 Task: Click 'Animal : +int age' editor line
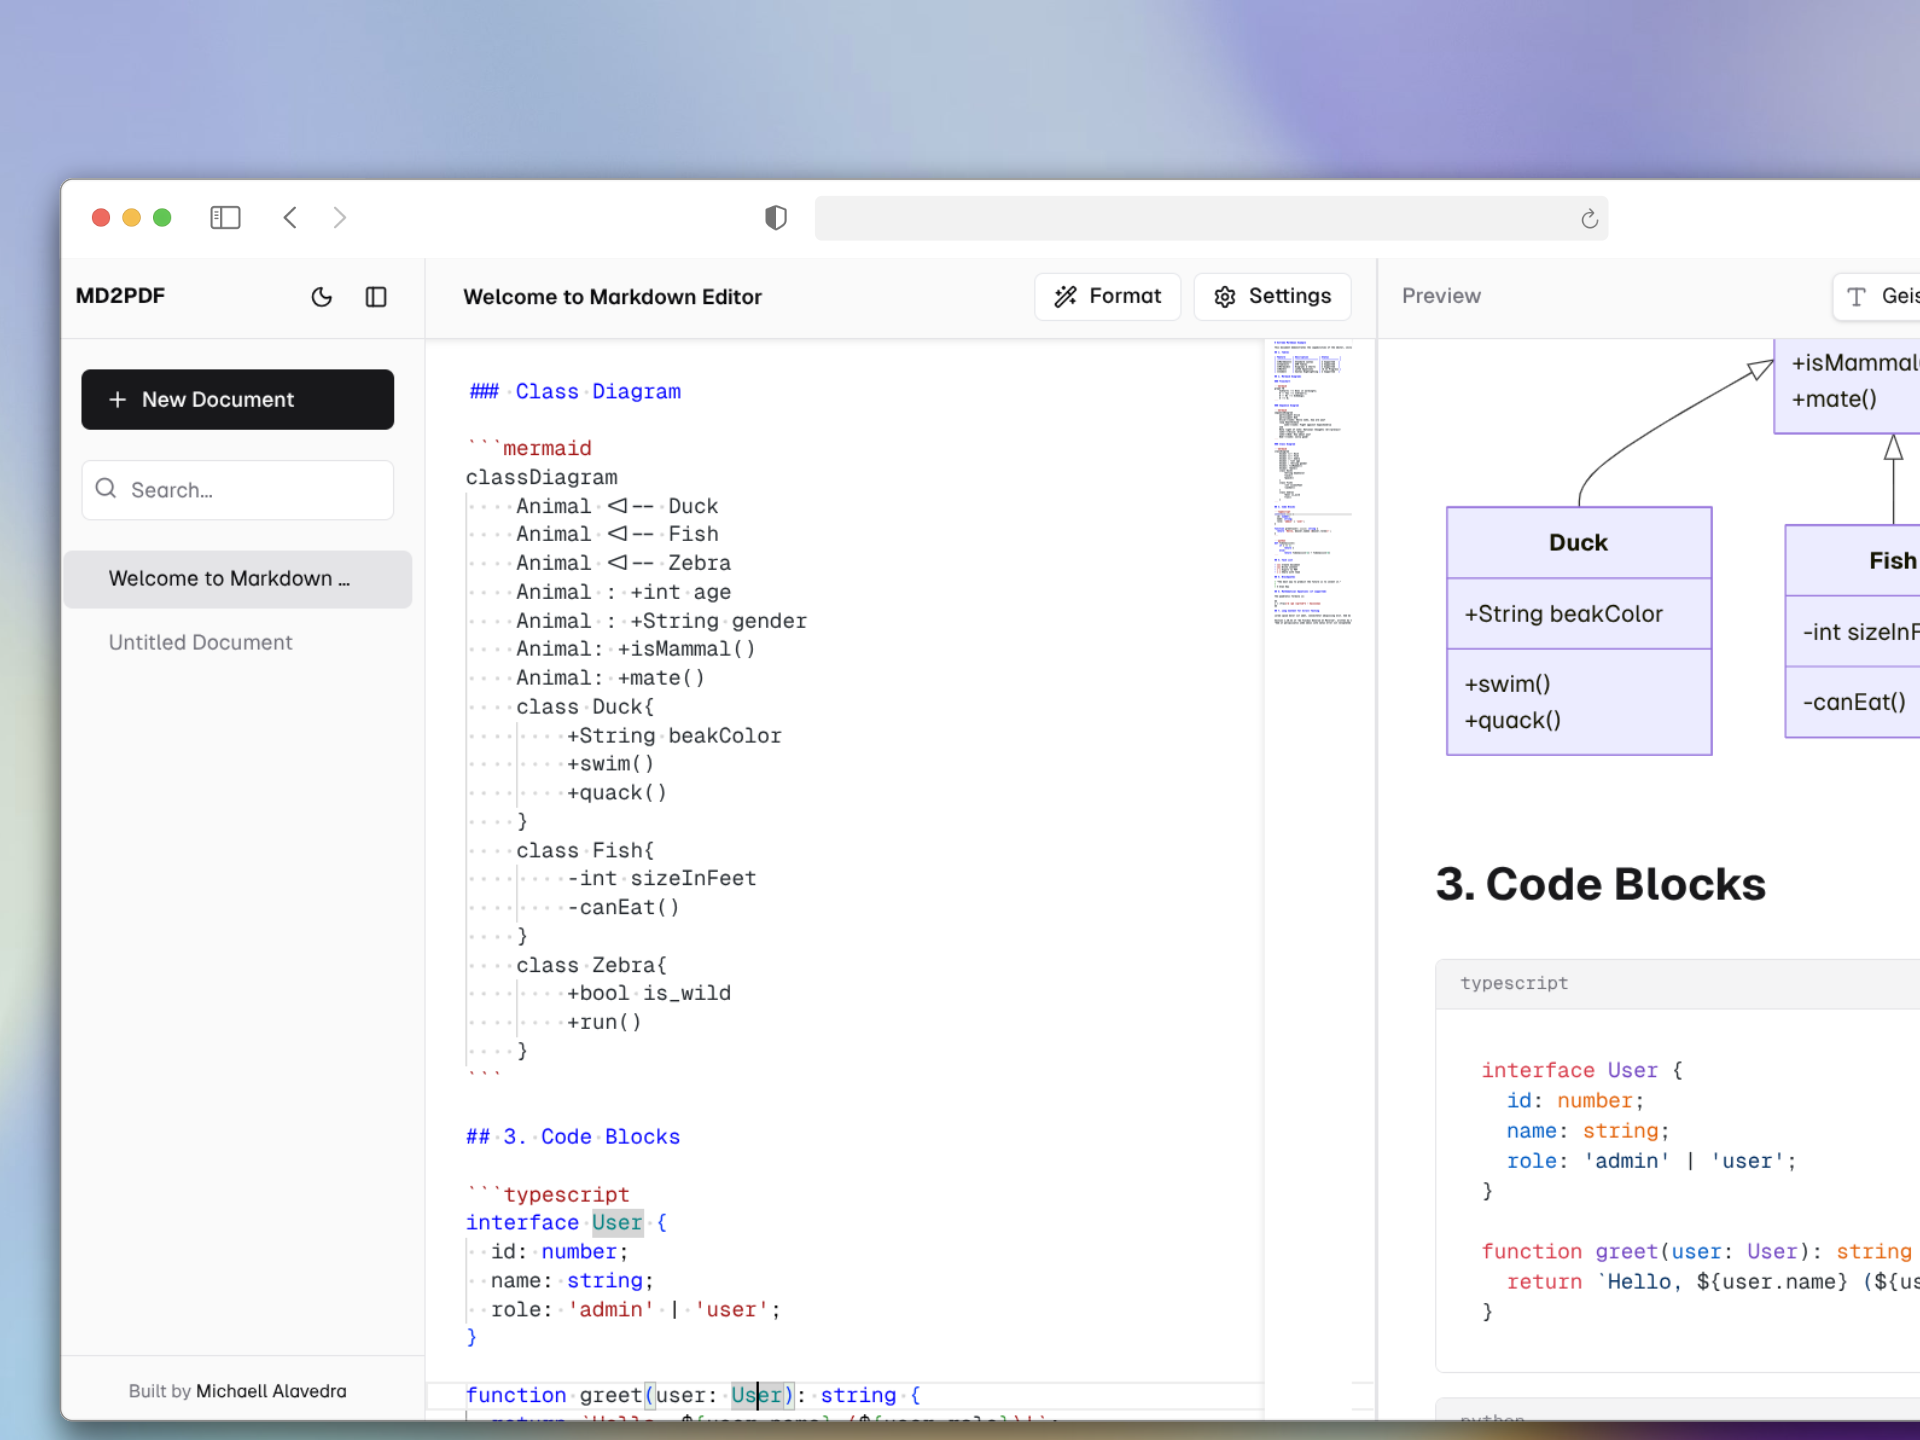(x=623, y=593)
